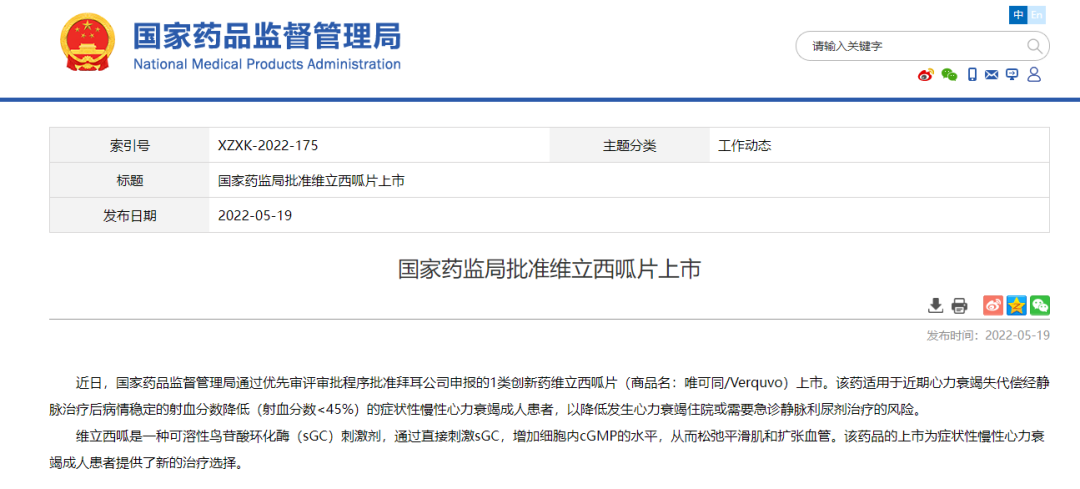This screenshot has width=1080, height=489.
Task: Print the article using printer icon
Action: pyautogui.click(x=959, y=305)
